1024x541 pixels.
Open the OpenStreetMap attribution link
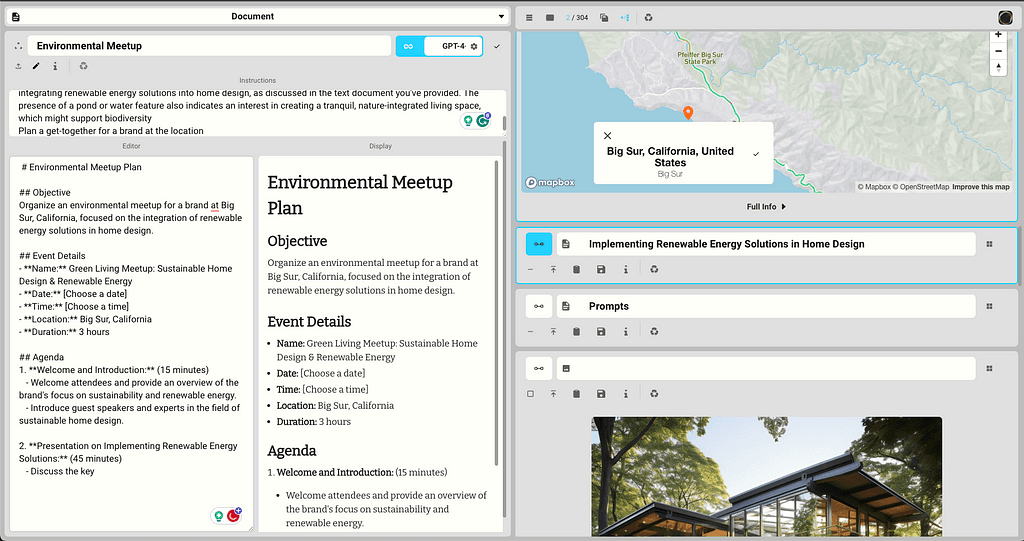[x=921, y=187]
